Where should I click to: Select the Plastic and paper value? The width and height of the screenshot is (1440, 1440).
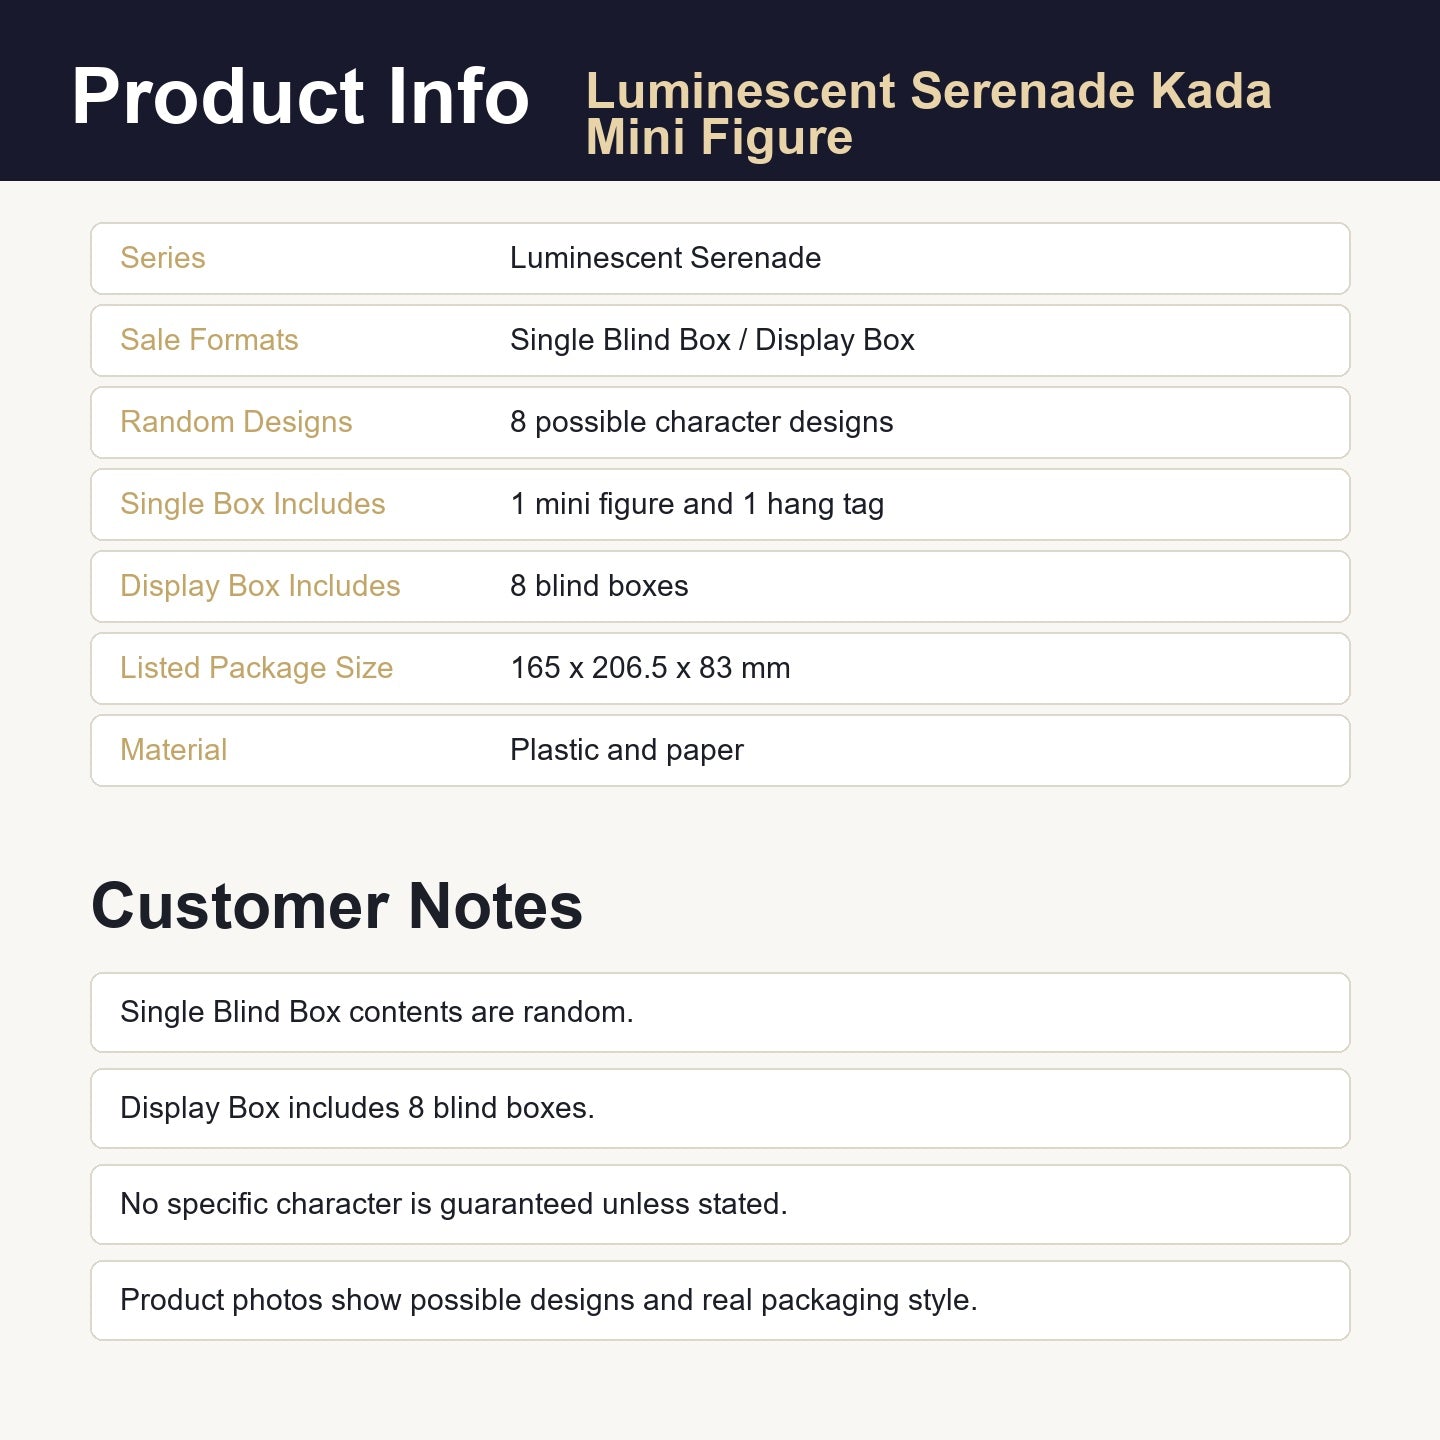point(627,750)
